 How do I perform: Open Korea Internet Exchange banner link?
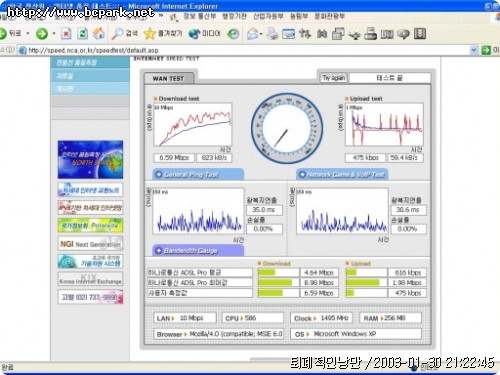tap(90, 279)
